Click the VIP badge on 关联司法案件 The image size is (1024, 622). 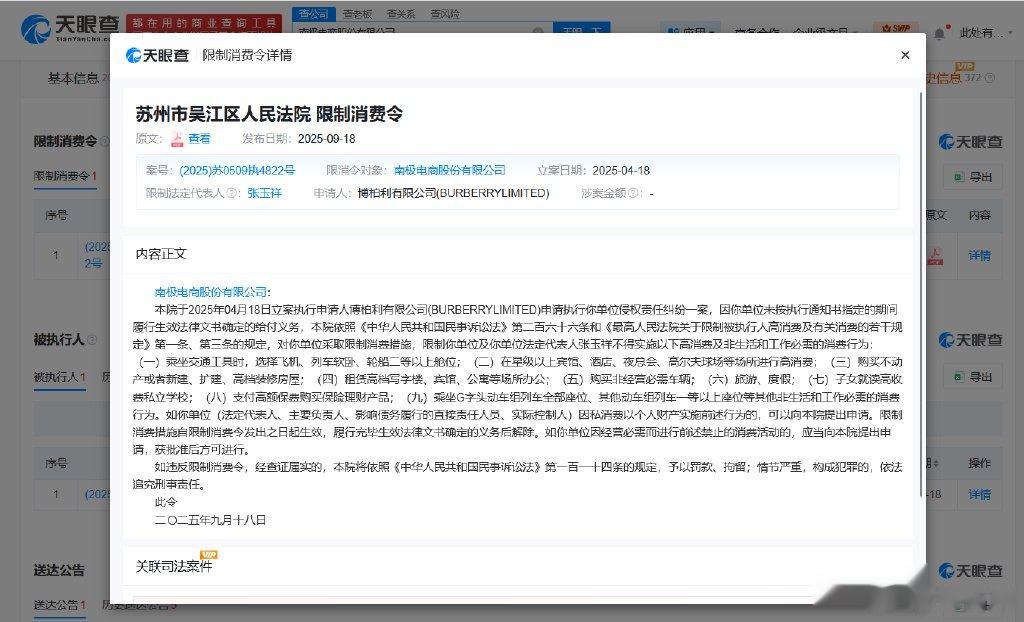point(209,555)
